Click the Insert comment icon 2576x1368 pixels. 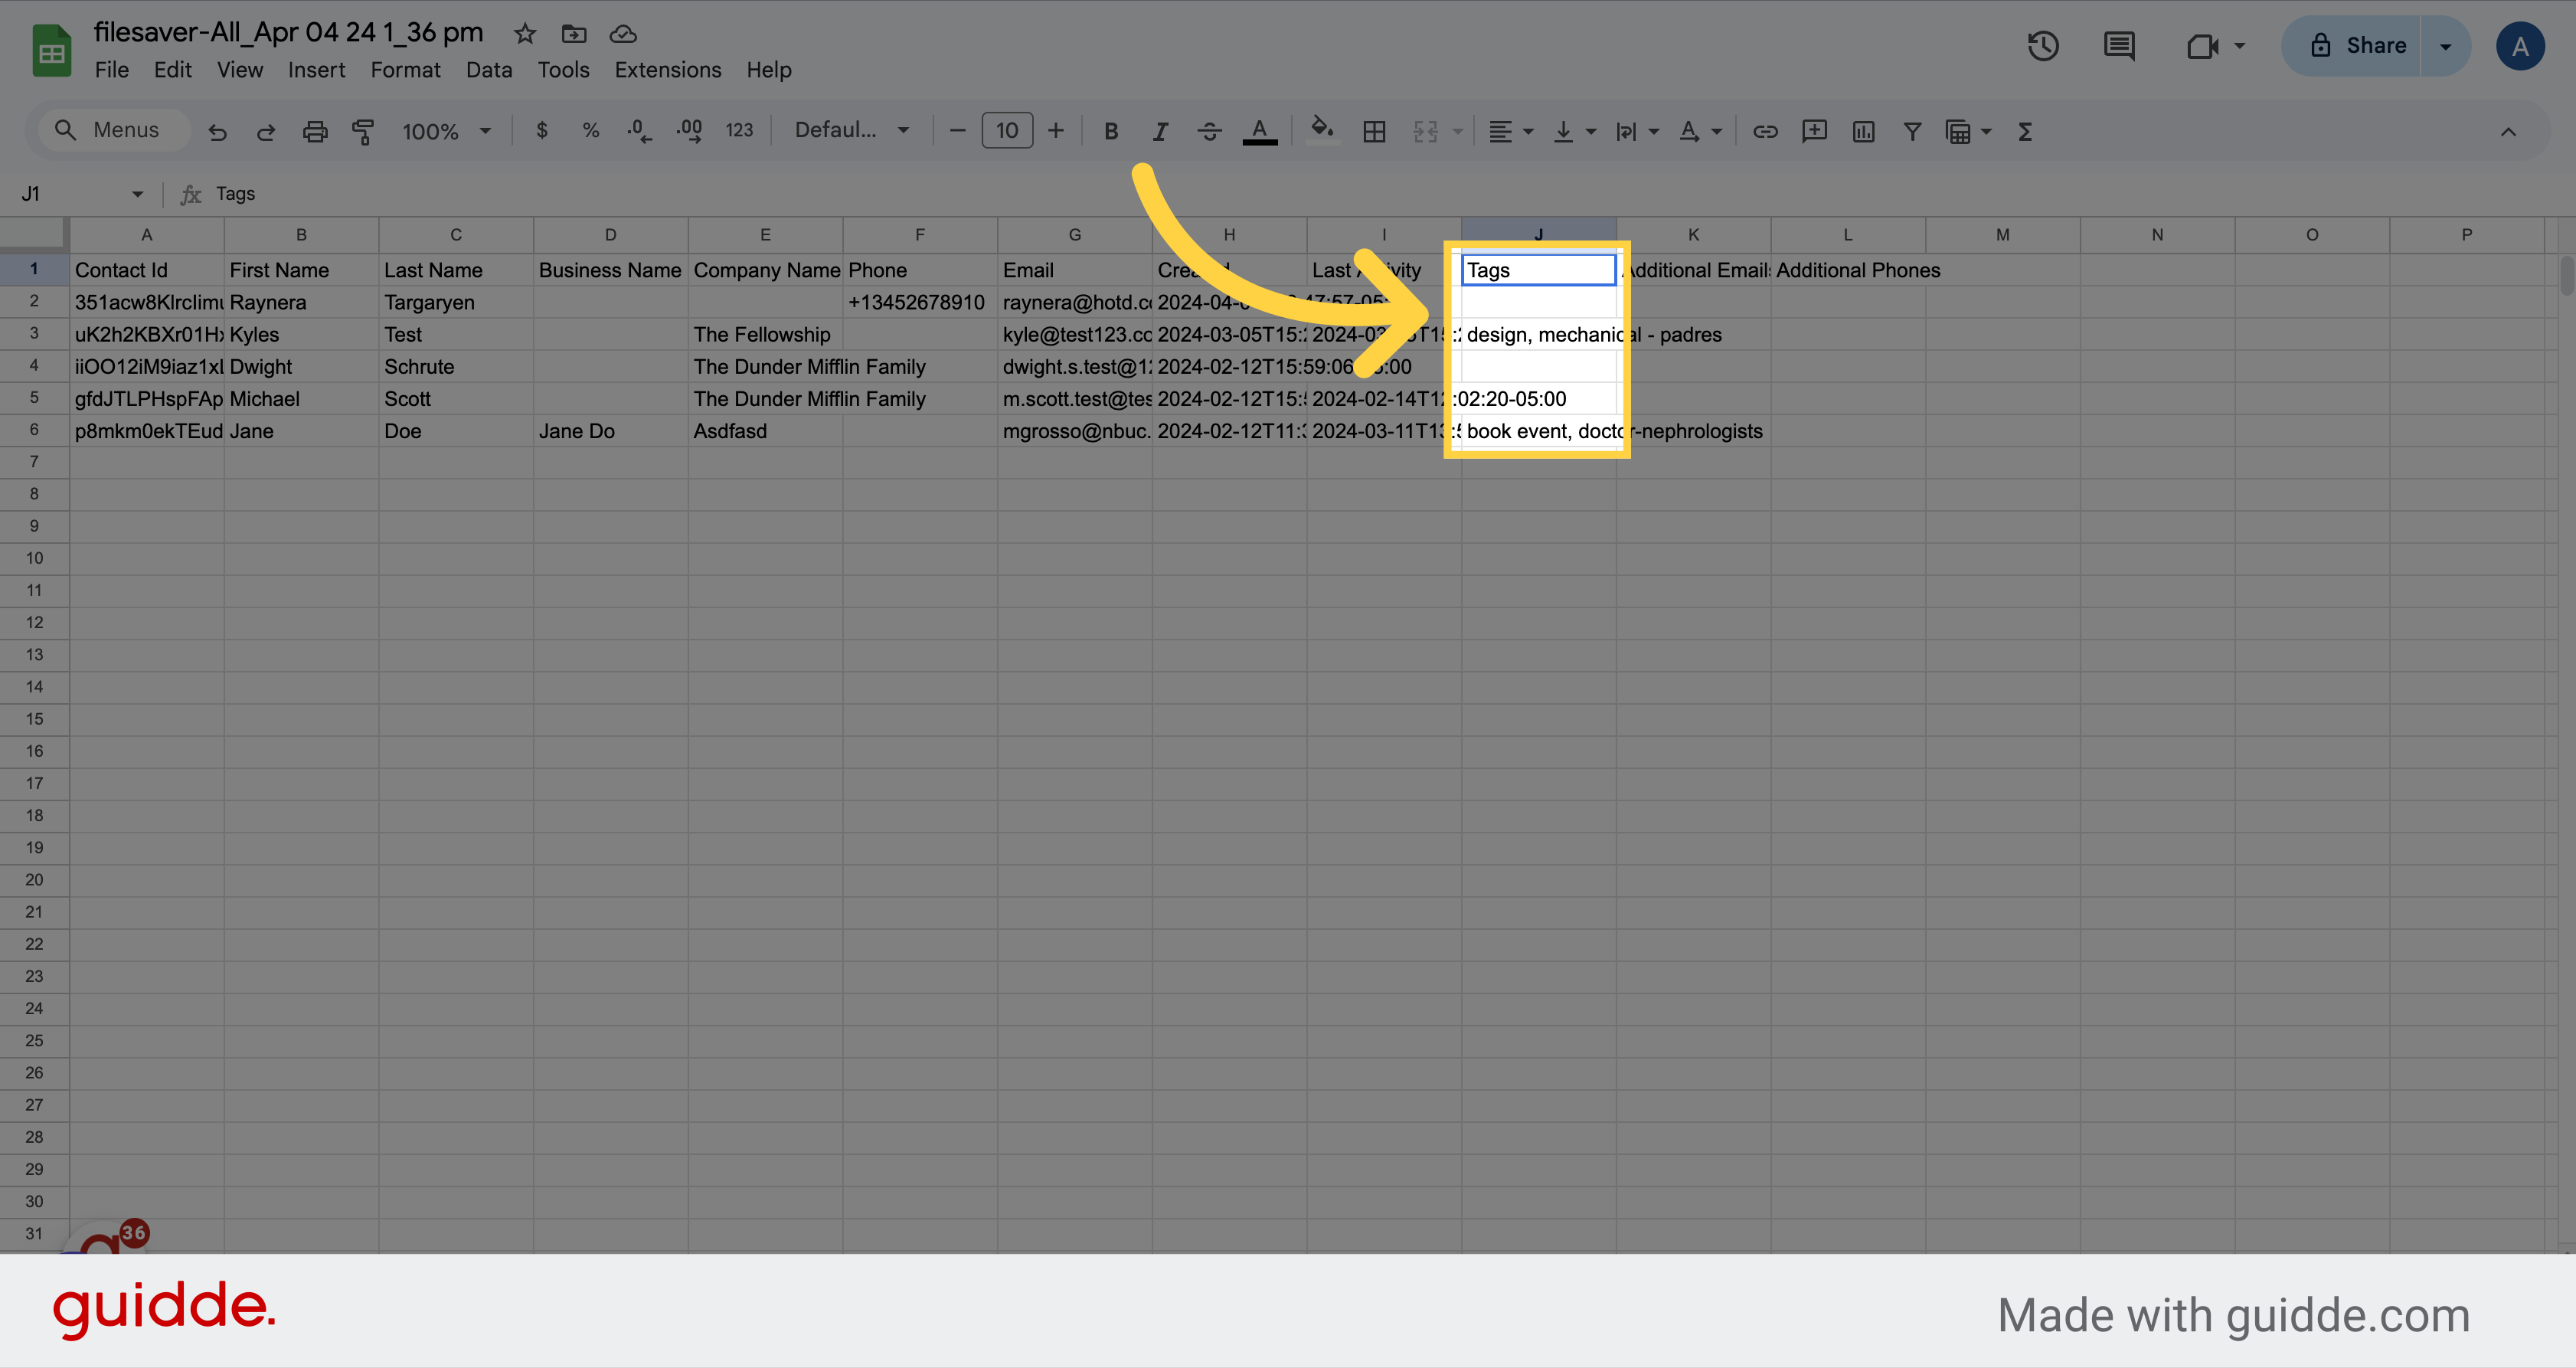click(x=1814, y=131)
